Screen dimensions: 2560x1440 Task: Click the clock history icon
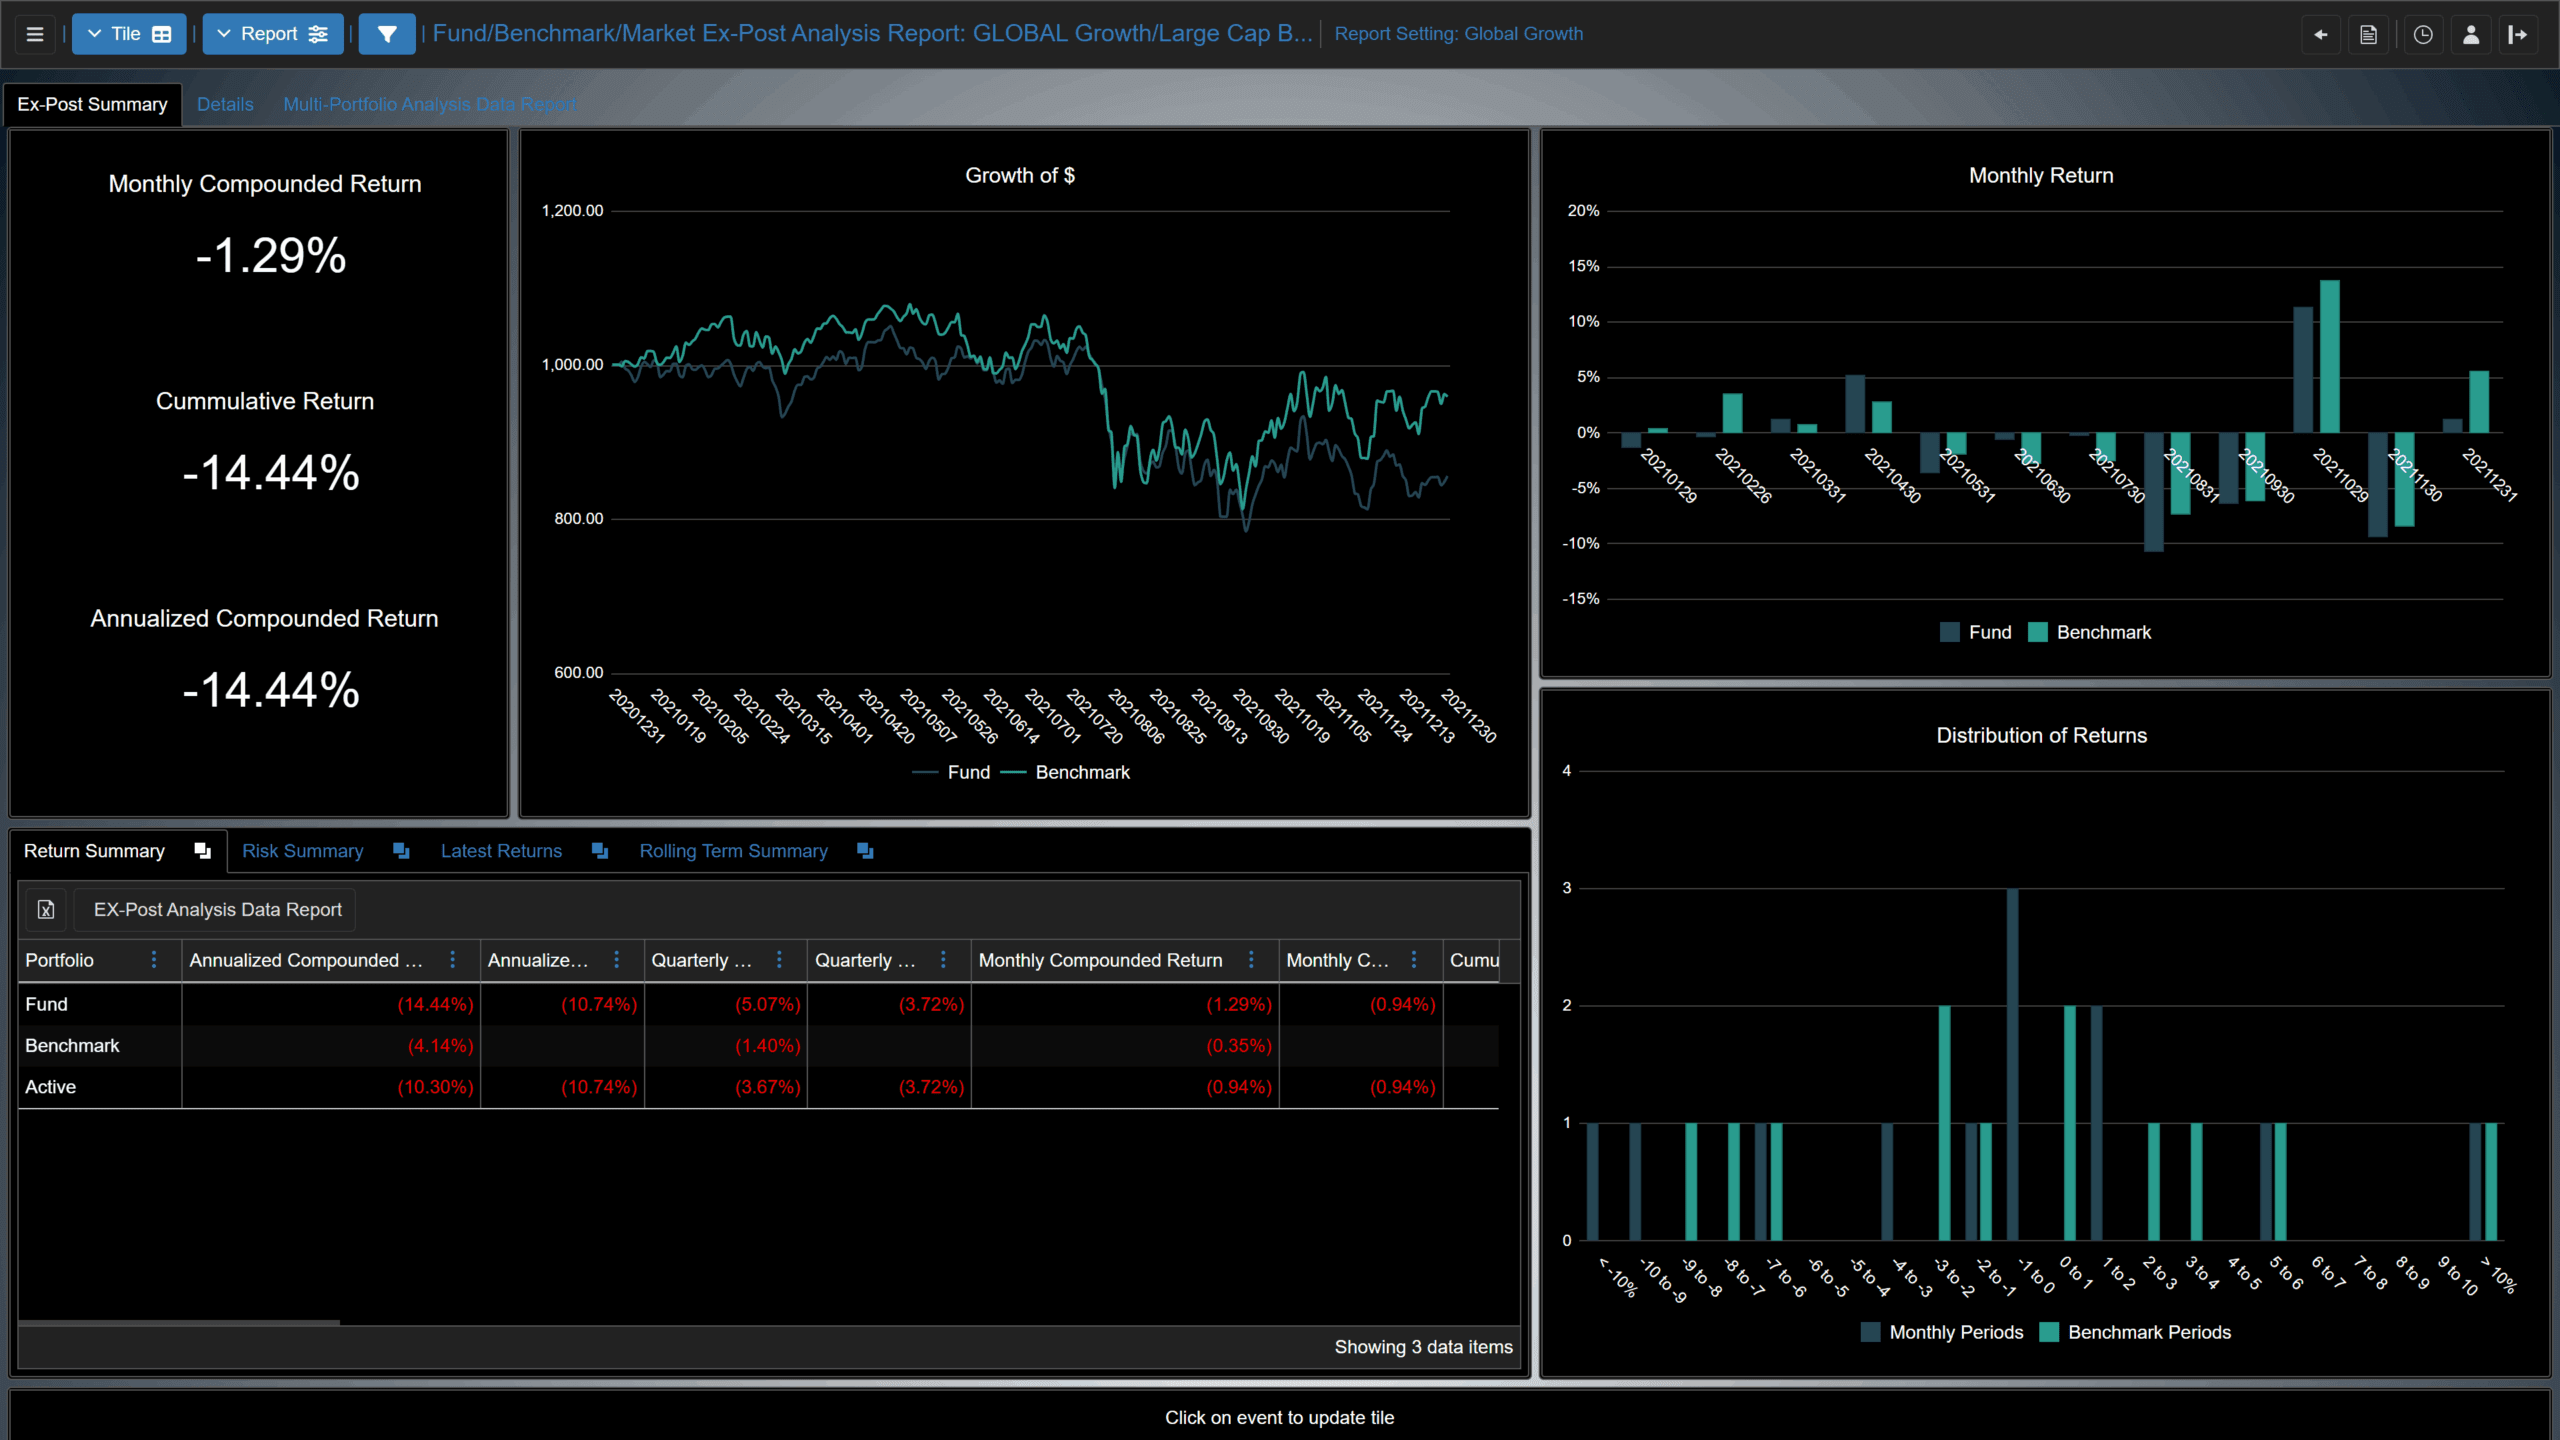(x=2423, y=35)
